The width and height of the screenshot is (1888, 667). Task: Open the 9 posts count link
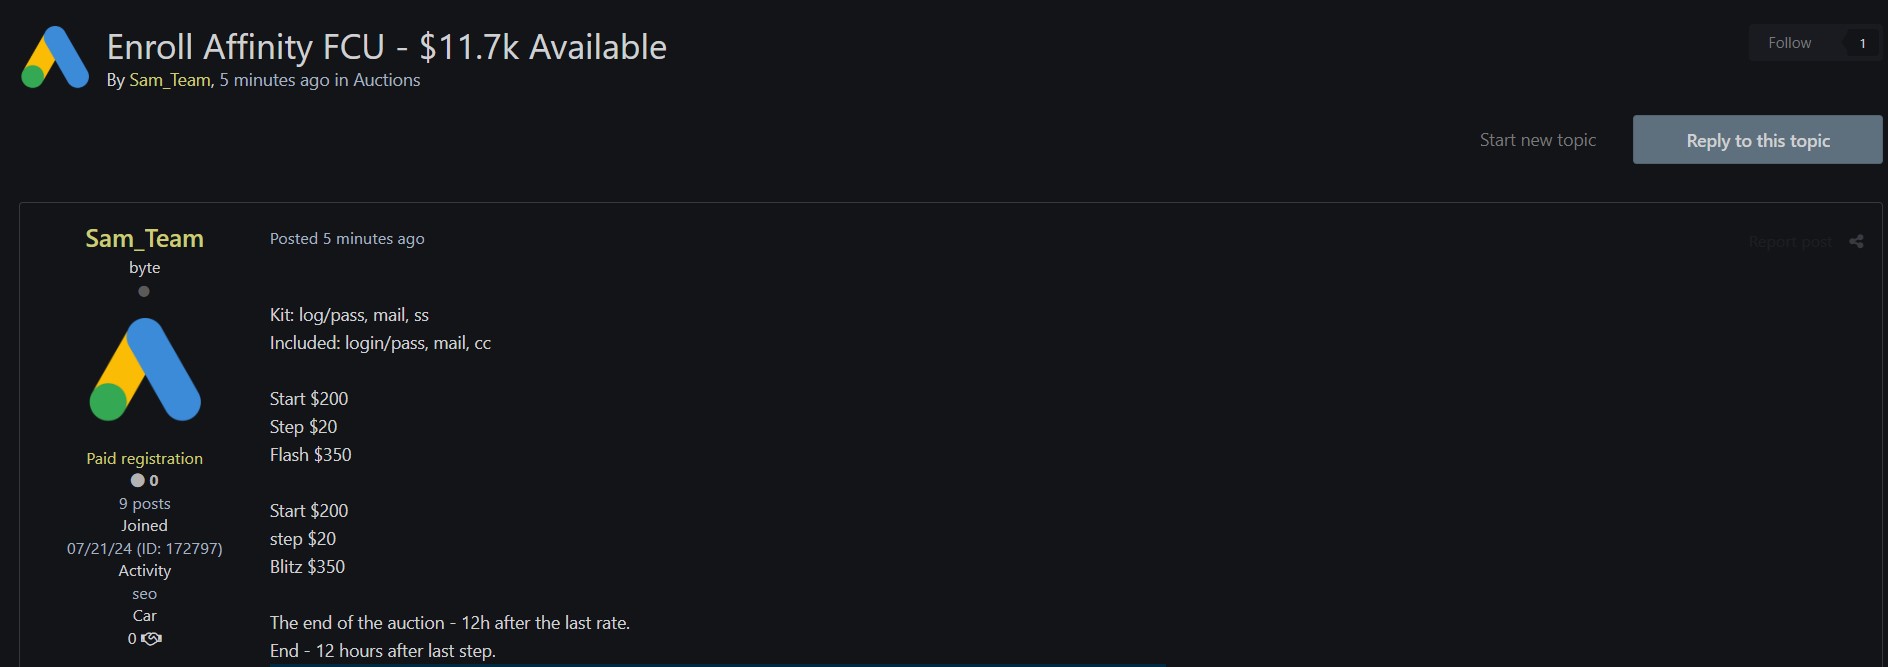(x=144, y=504)
